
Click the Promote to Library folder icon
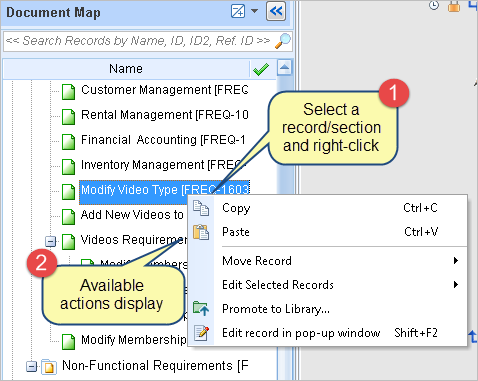(201, 309)
